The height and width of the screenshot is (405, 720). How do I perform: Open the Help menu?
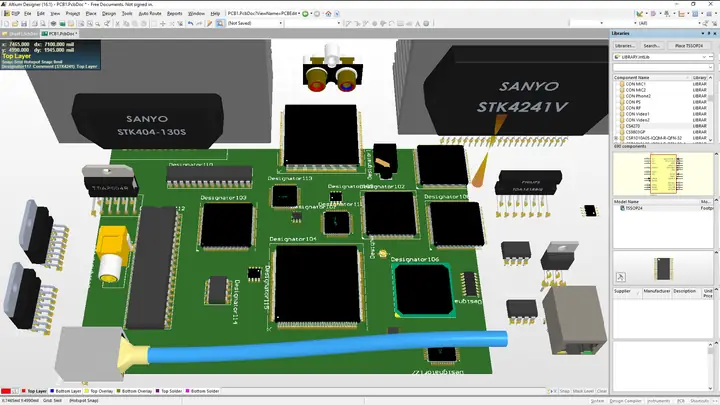coord(215,14)
